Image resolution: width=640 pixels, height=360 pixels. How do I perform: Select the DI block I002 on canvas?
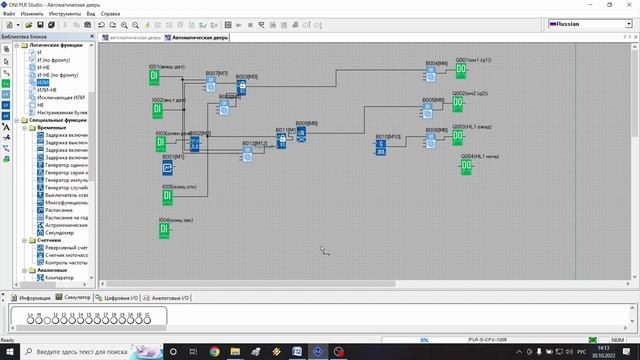(x=158, y=111)
